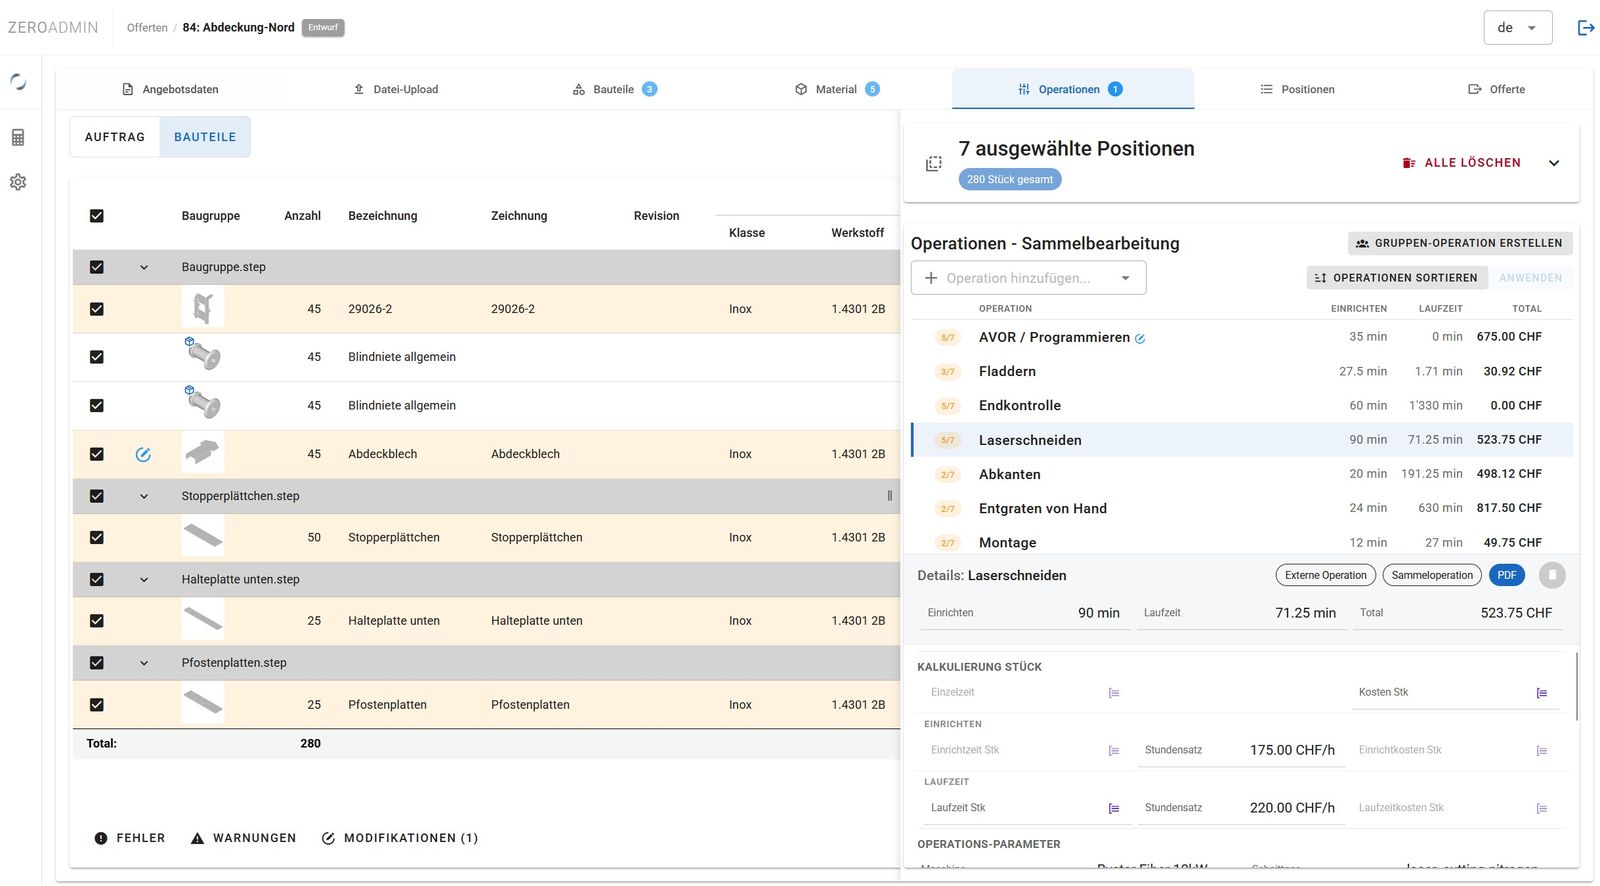Viewport: 1600px width, 886px height.
Task: Open thumbnail of Stopperplättchen part
Action: (203, 537)
